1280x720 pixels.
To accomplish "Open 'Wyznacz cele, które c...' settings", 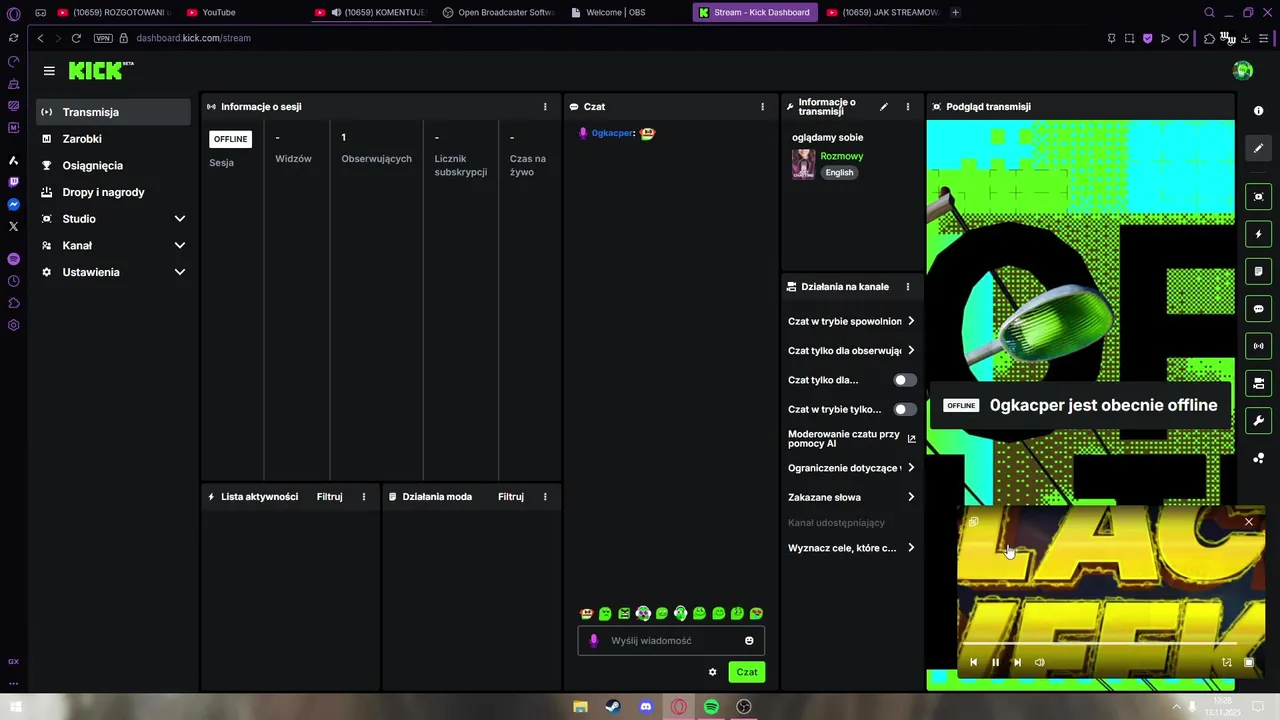I will [852, 548].
